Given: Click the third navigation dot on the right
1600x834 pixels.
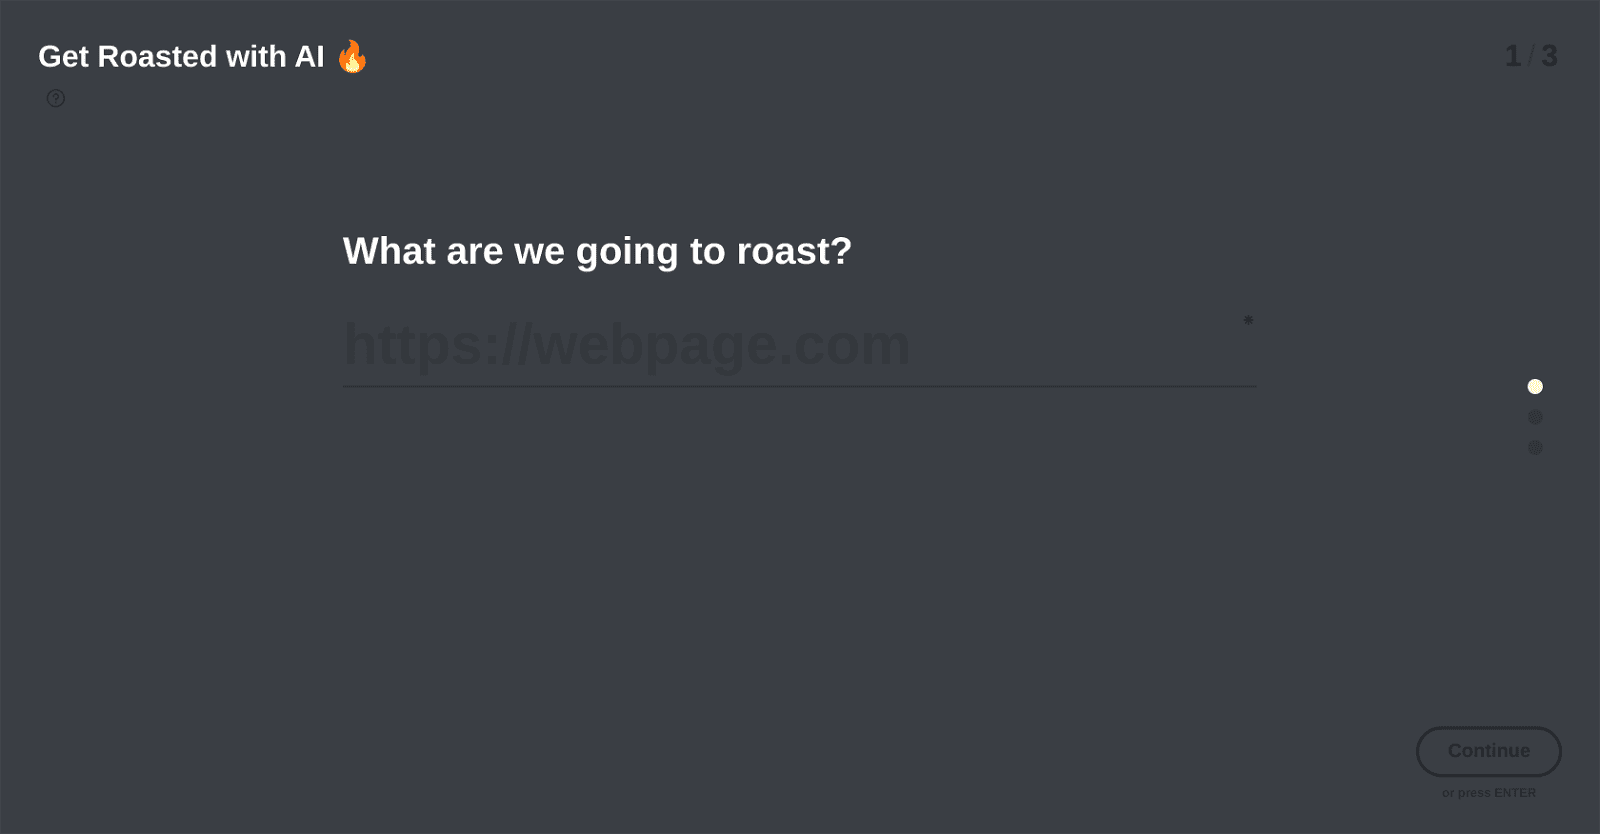Looking at the screenshot, I should coord(1534,448).
